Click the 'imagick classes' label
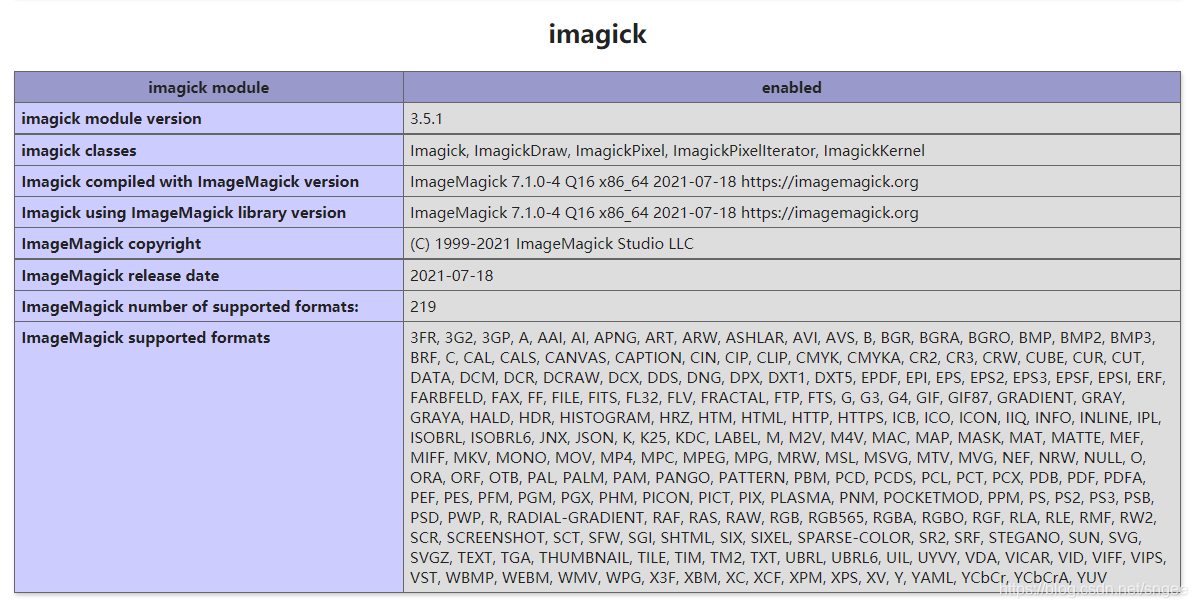 (79, 150)
